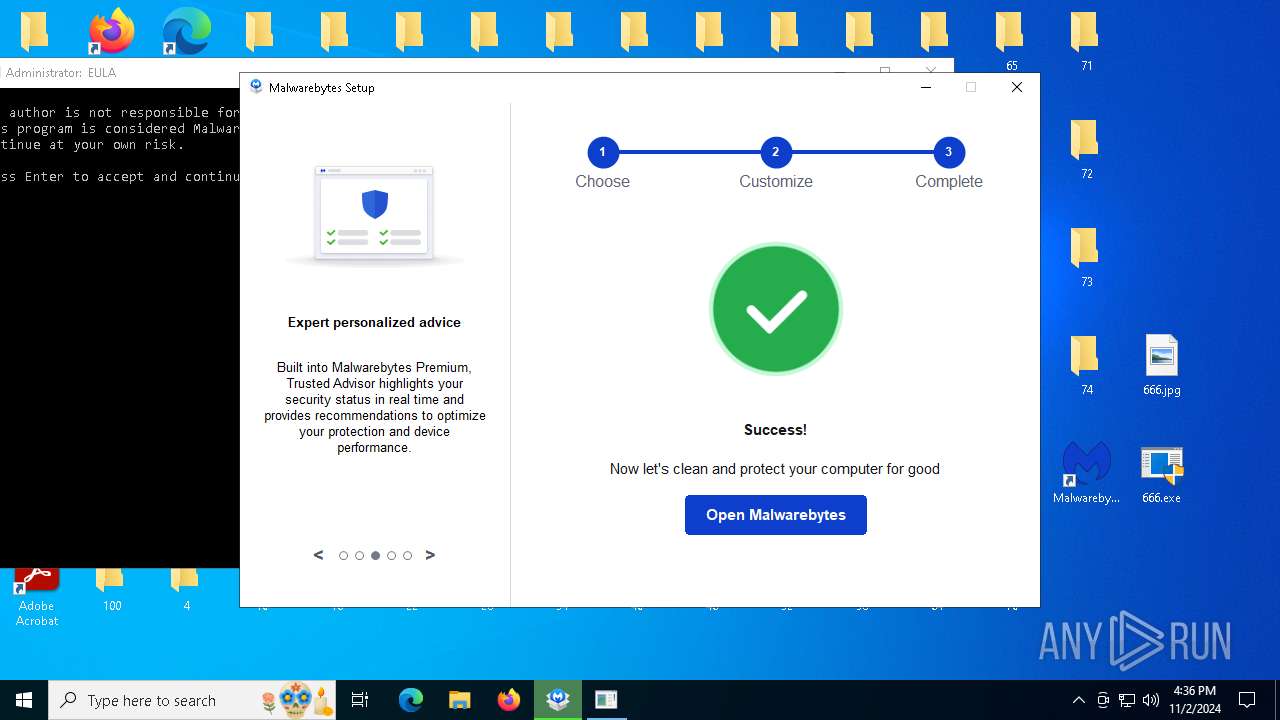1280x720 pixels.
Task: Open File Explorer from taskbar
Action: [x=459, y=700]
